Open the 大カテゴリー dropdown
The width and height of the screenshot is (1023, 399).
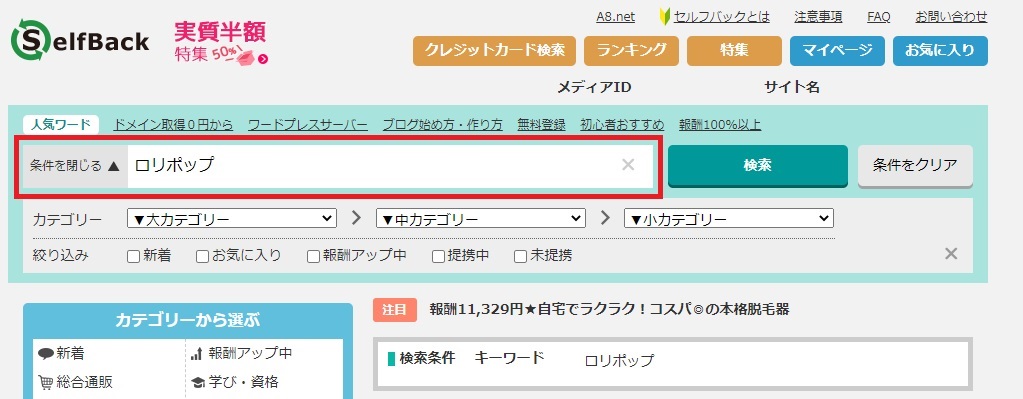[x=232, y=218]
